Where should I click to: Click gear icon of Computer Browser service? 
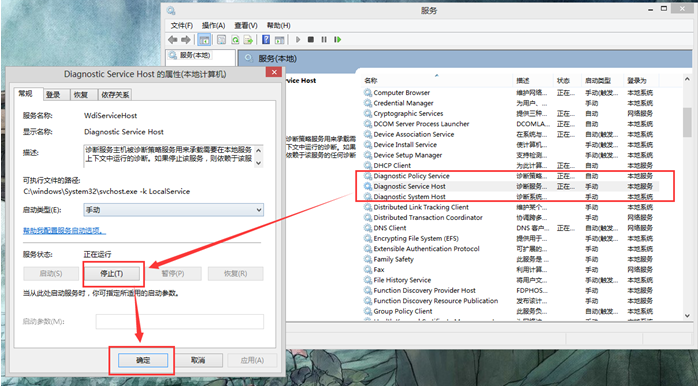(x=368, y=93)
